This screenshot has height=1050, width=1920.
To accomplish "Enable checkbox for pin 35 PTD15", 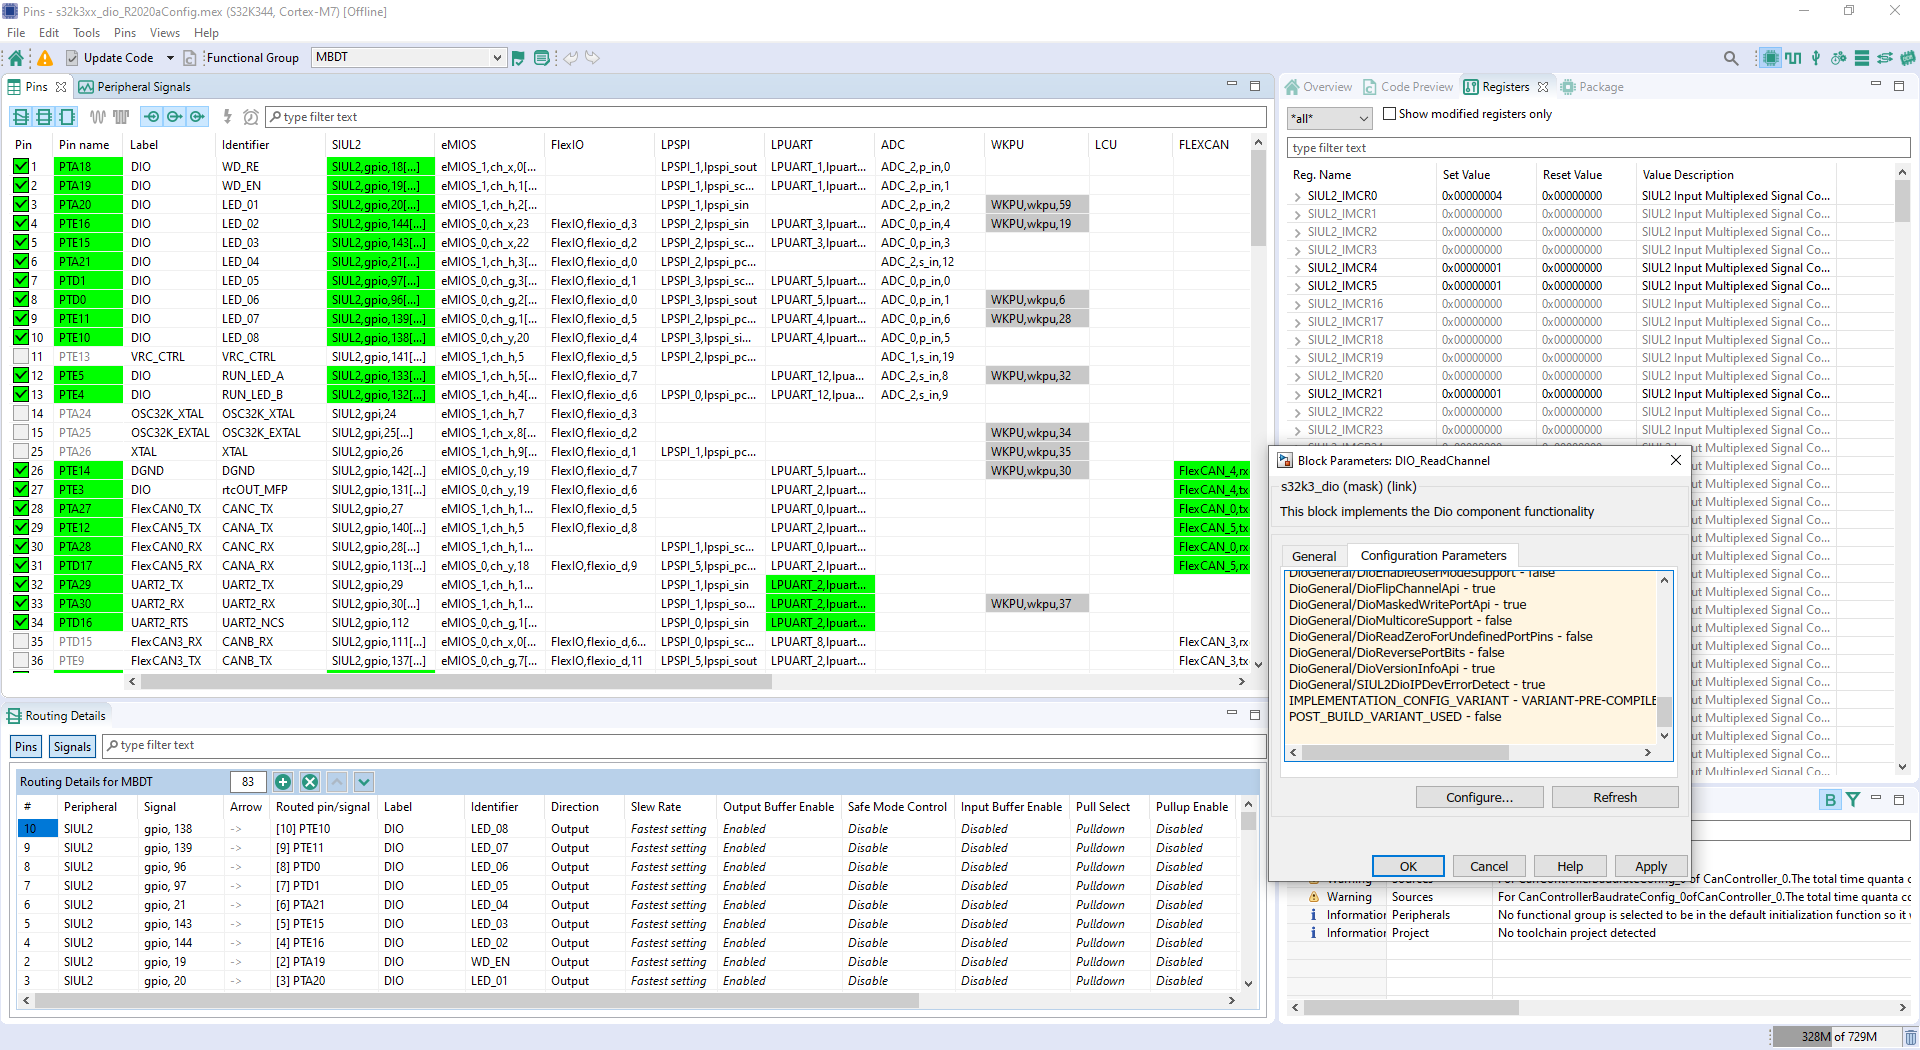I will point(23,641).
